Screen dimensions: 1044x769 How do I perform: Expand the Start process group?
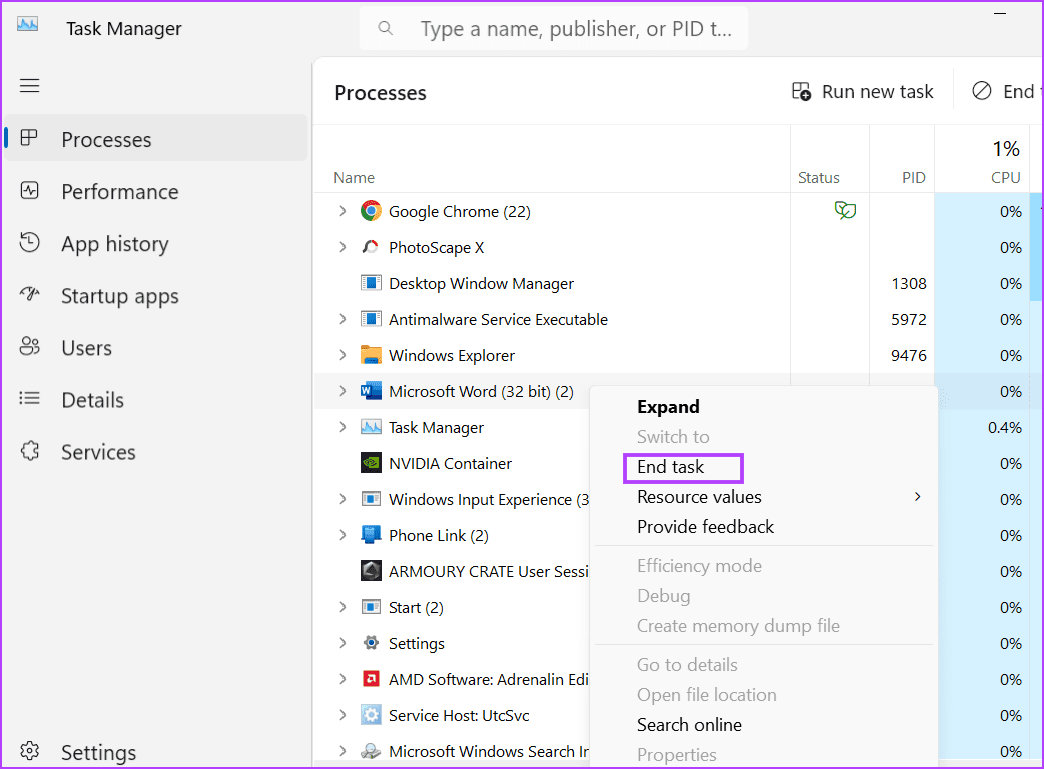tap(342, 607)
